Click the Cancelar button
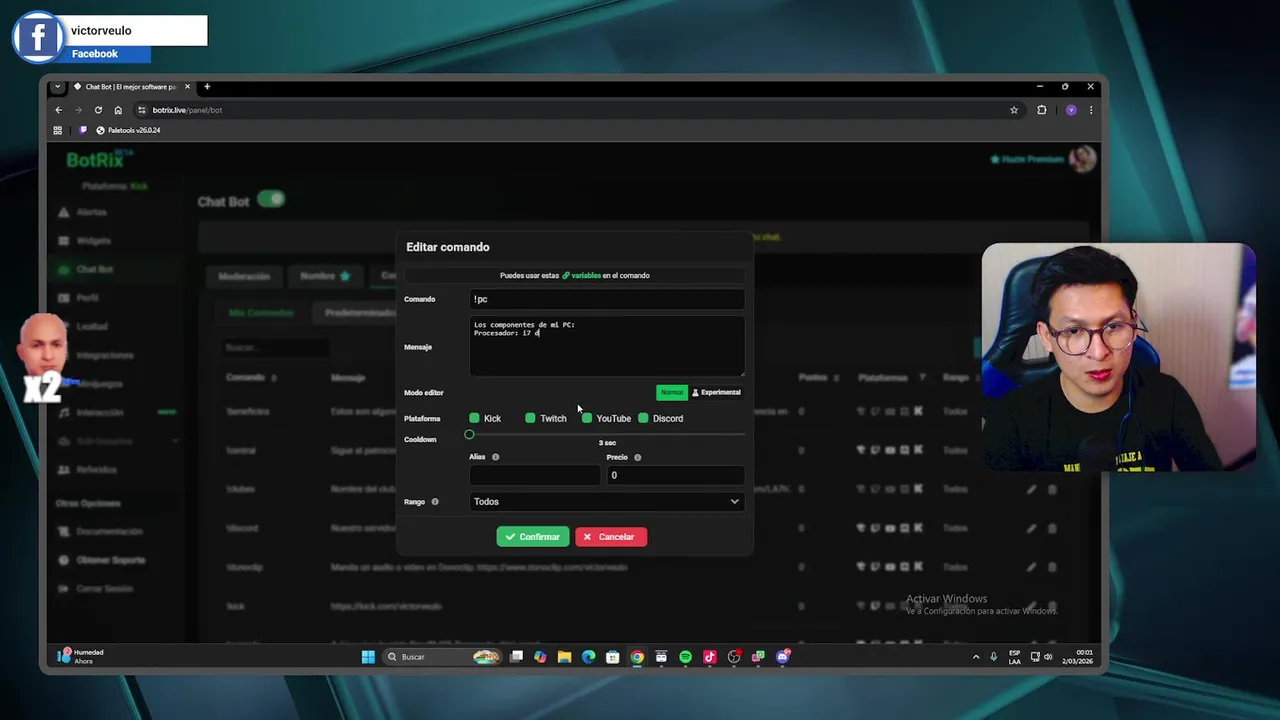This screenshot has width=1280, height=720. point(611,537)
